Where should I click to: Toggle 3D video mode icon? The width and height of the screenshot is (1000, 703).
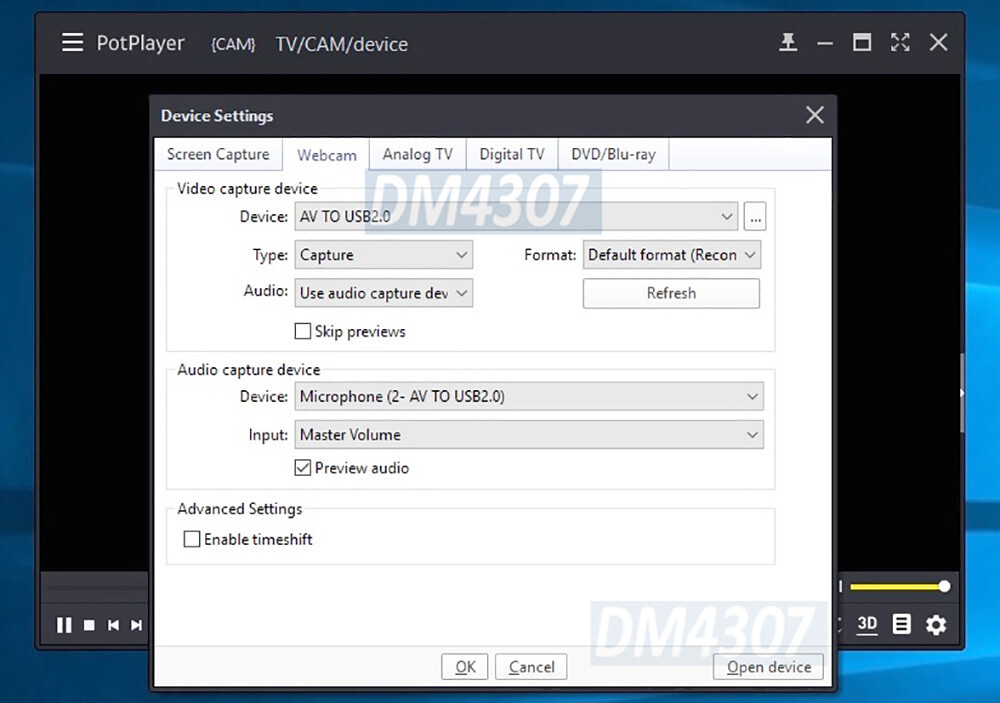click(x=867, y=624)
